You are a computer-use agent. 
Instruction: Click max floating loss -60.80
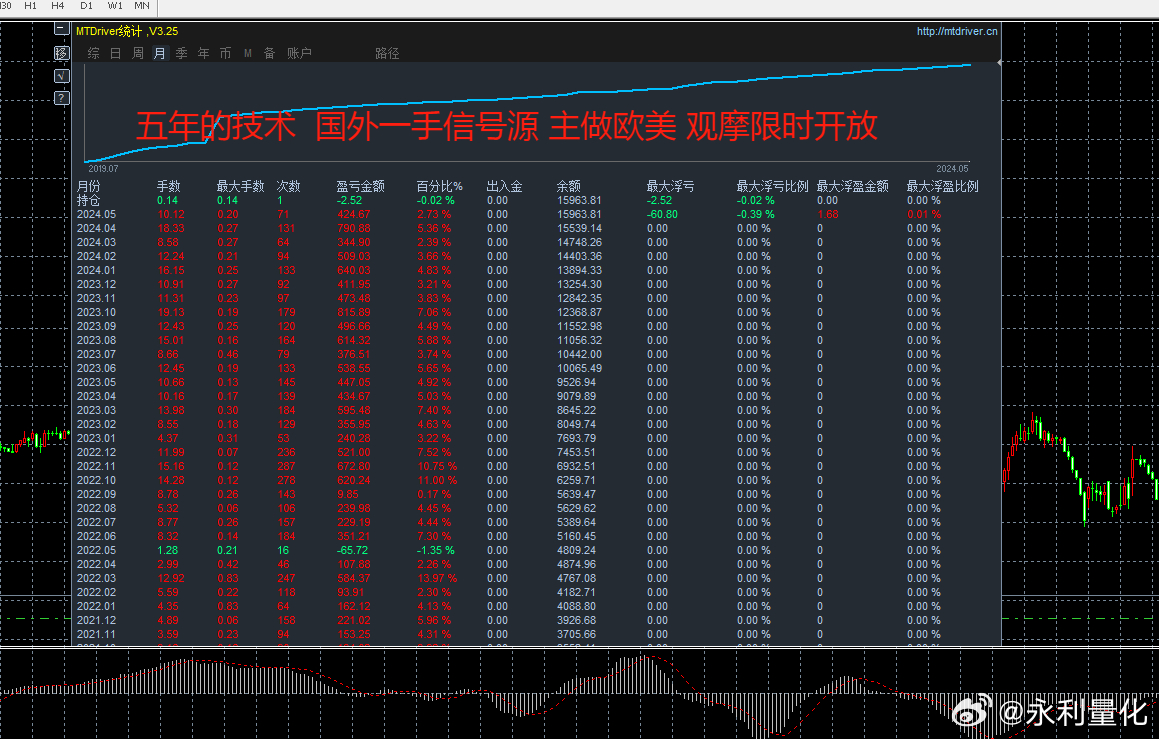(662, 214)
